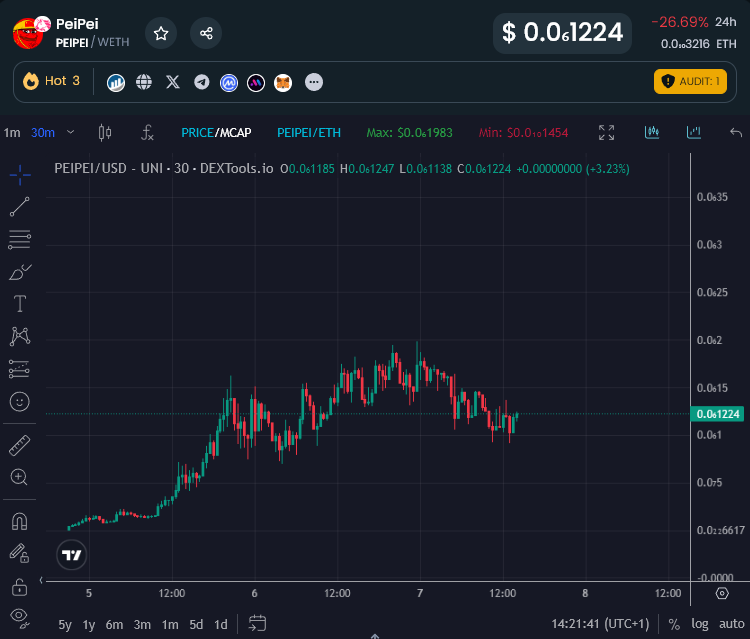
Task: Click the Min price value text
Action: pos(523,132)
